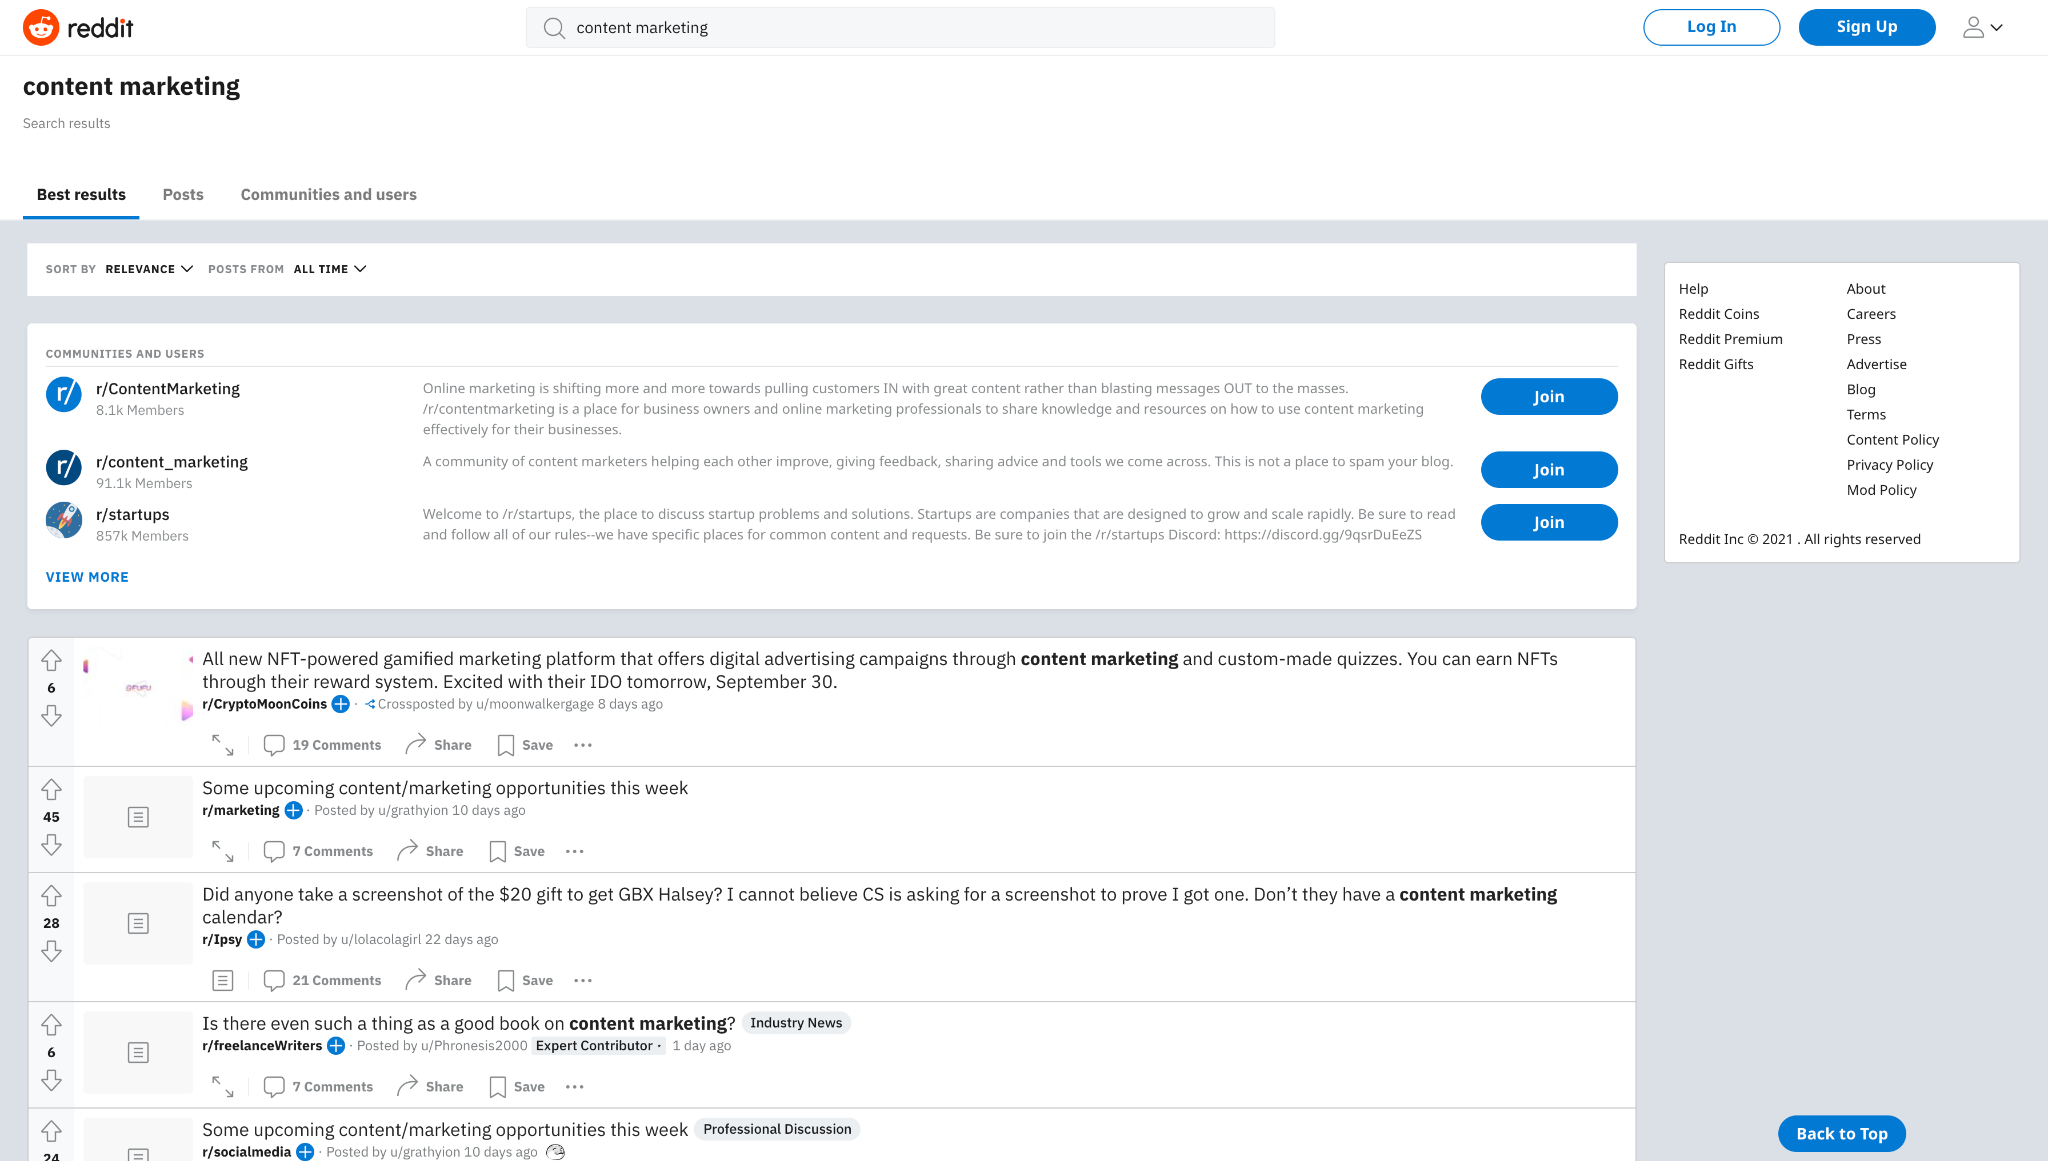Image resolution: width=2048 pixels, height=1161 pixels.
Task: Downvote the good book on content marketing post
Action: 52,1080
